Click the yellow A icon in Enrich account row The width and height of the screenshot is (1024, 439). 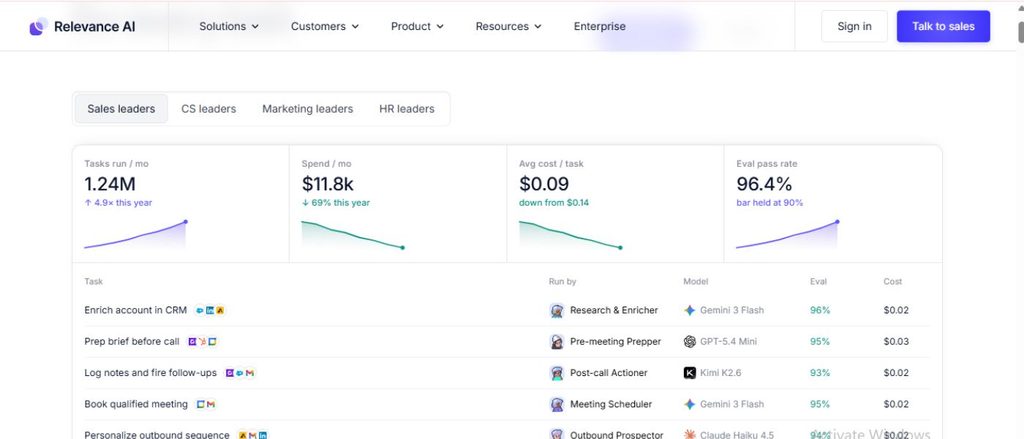[220, 310]
